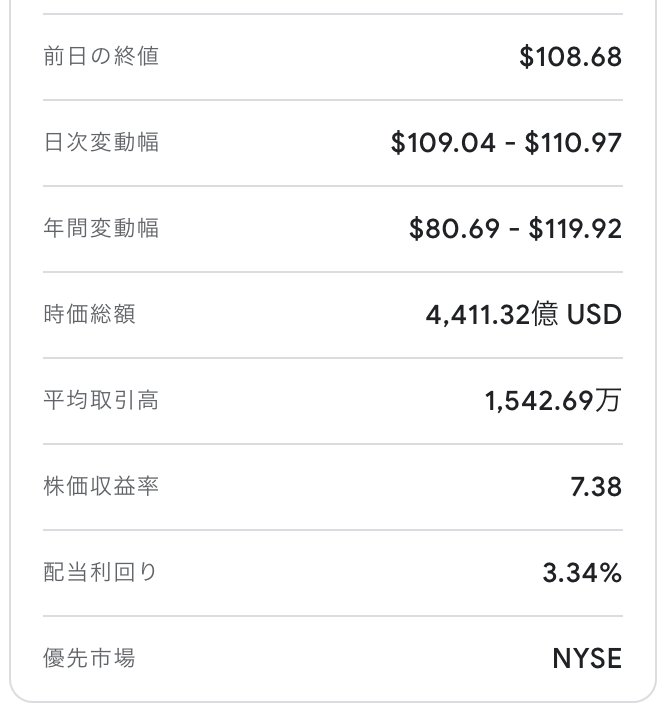Click the $80.69 yearly low figure

click(454, 228)
